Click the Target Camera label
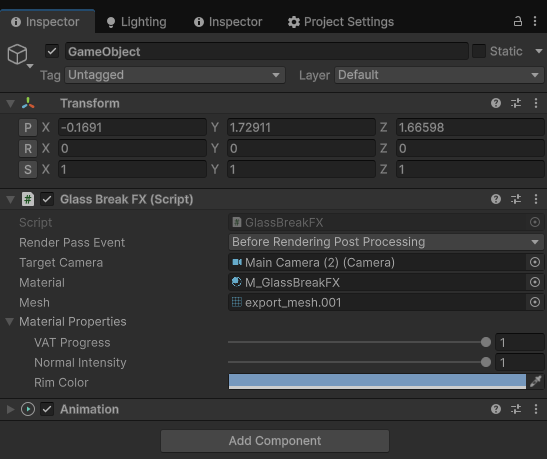 61,263
